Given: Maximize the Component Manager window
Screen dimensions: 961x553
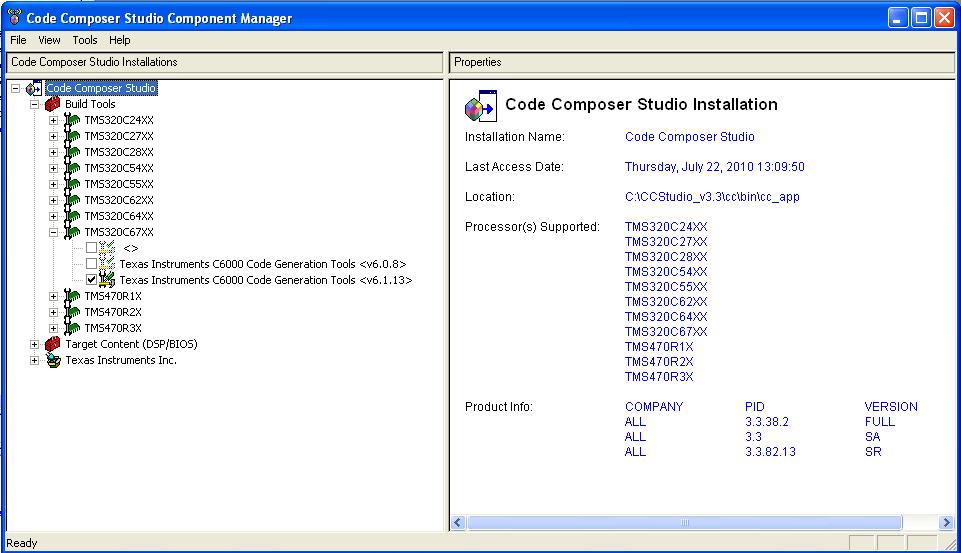Looking at the screenshot, I should (x=921, y=18).
